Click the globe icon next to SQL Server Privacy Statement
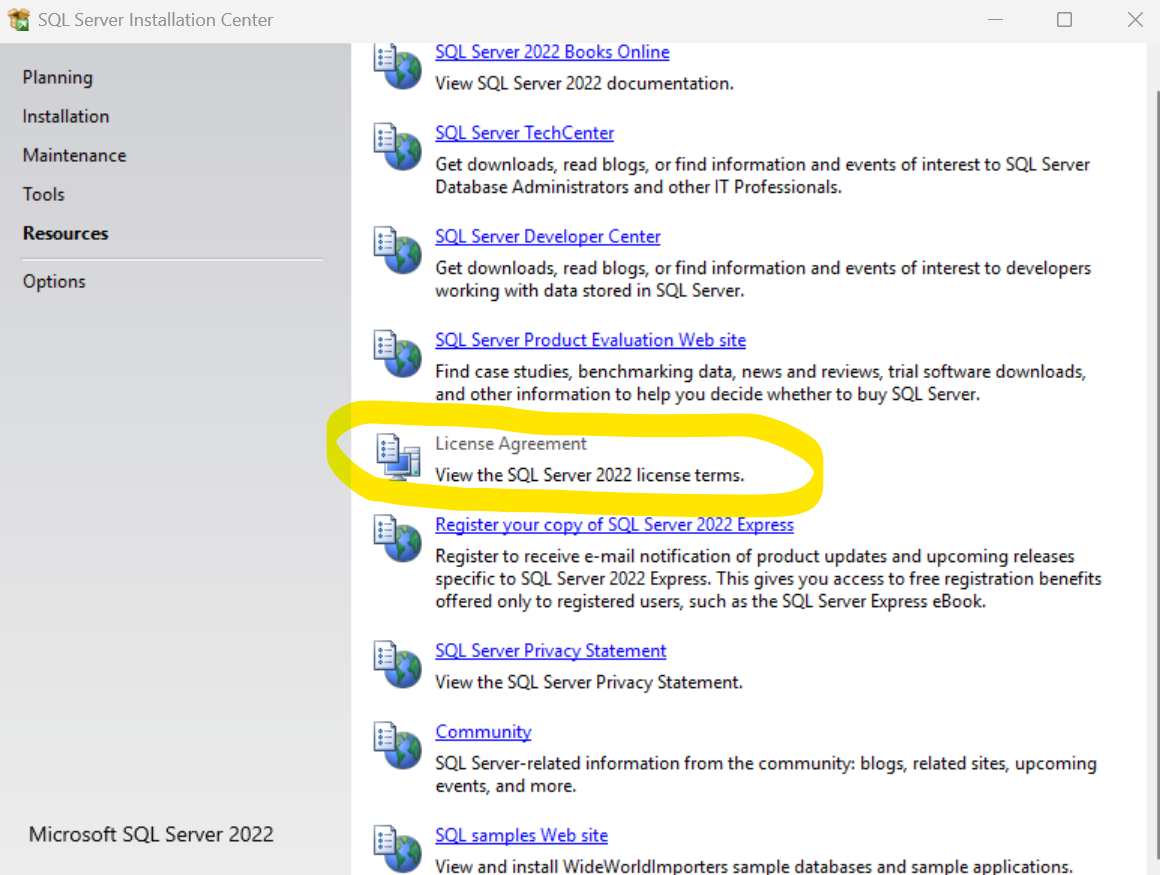This screenshot has width=1160, height=875. [398, 664]
